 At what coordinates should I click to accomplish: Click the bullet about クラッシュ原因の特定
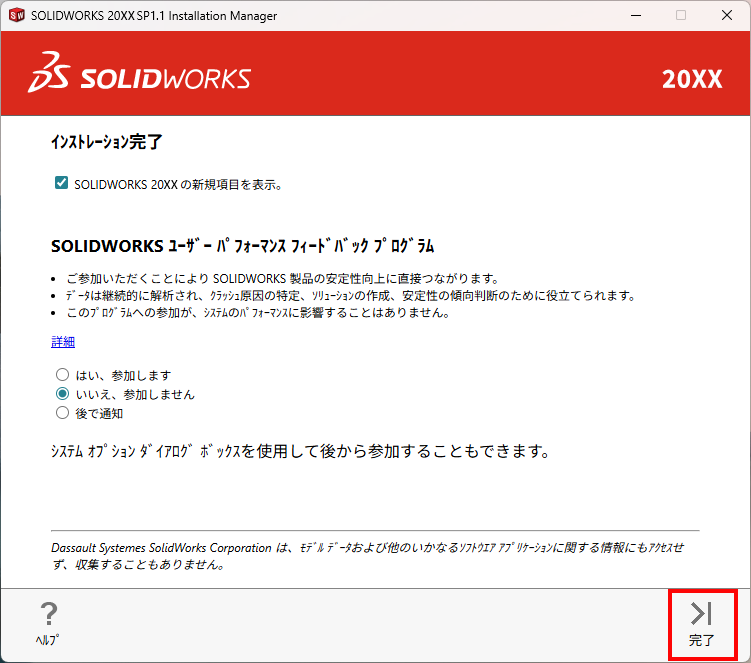pyautogui.click(x=351, y=296)
